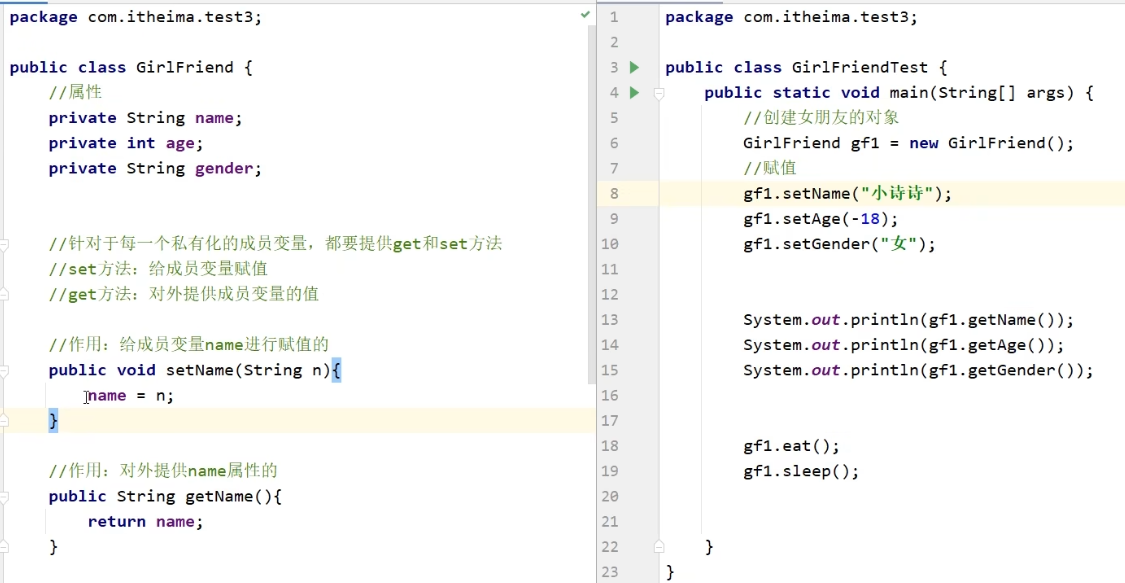Click the 'return name;' statement
Screen dimensions: 1125x583
(x=145, y=522)
